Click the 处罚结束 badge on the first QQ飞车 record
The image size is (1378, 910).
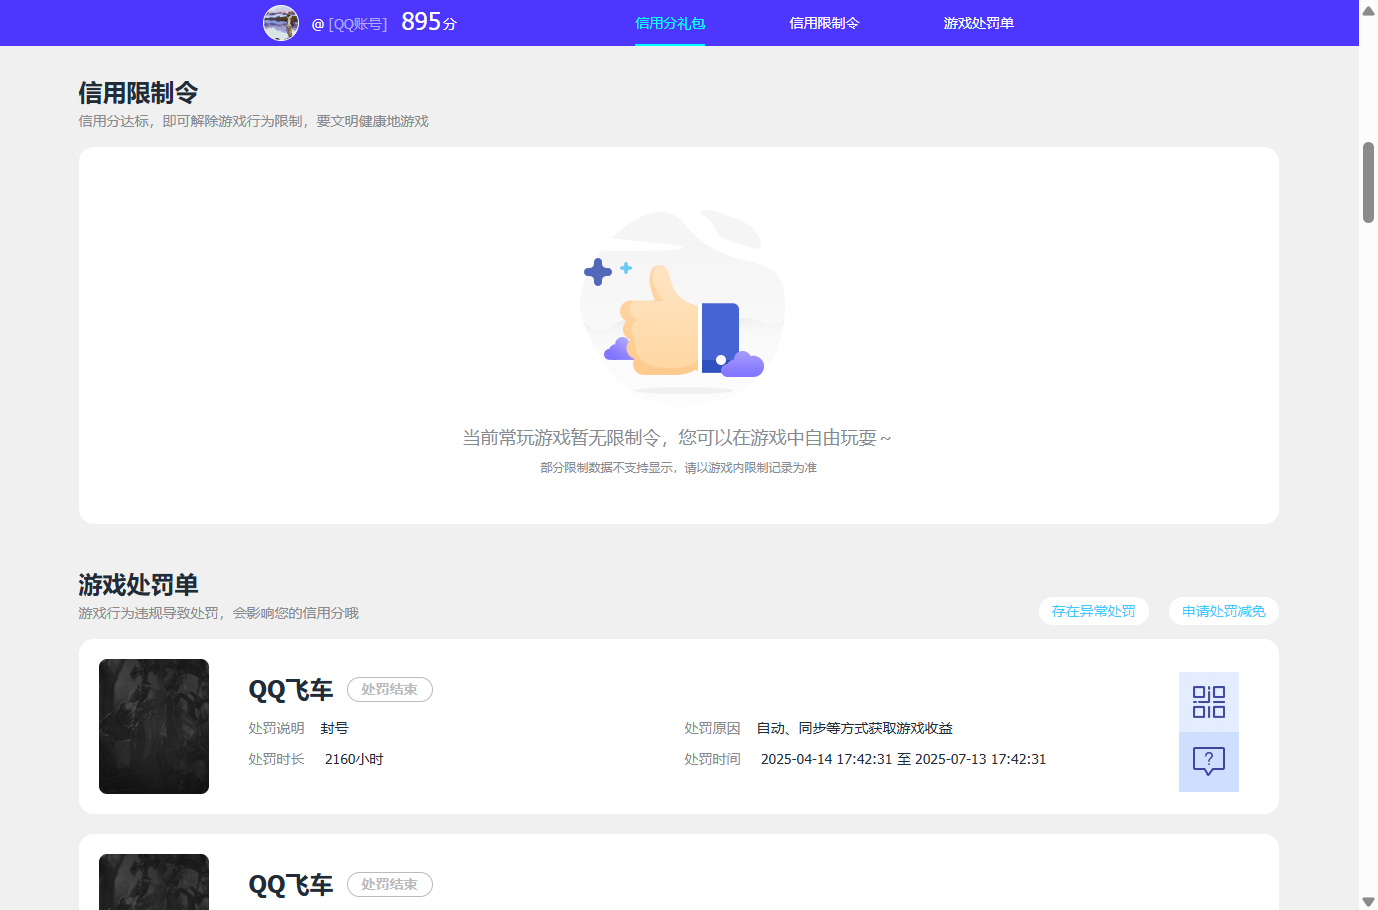point(389,689)
